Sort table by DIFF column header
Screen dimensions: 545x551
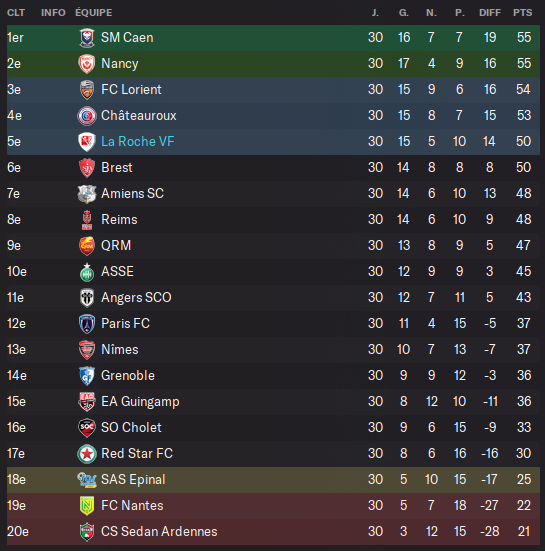(x=490, y=13)
